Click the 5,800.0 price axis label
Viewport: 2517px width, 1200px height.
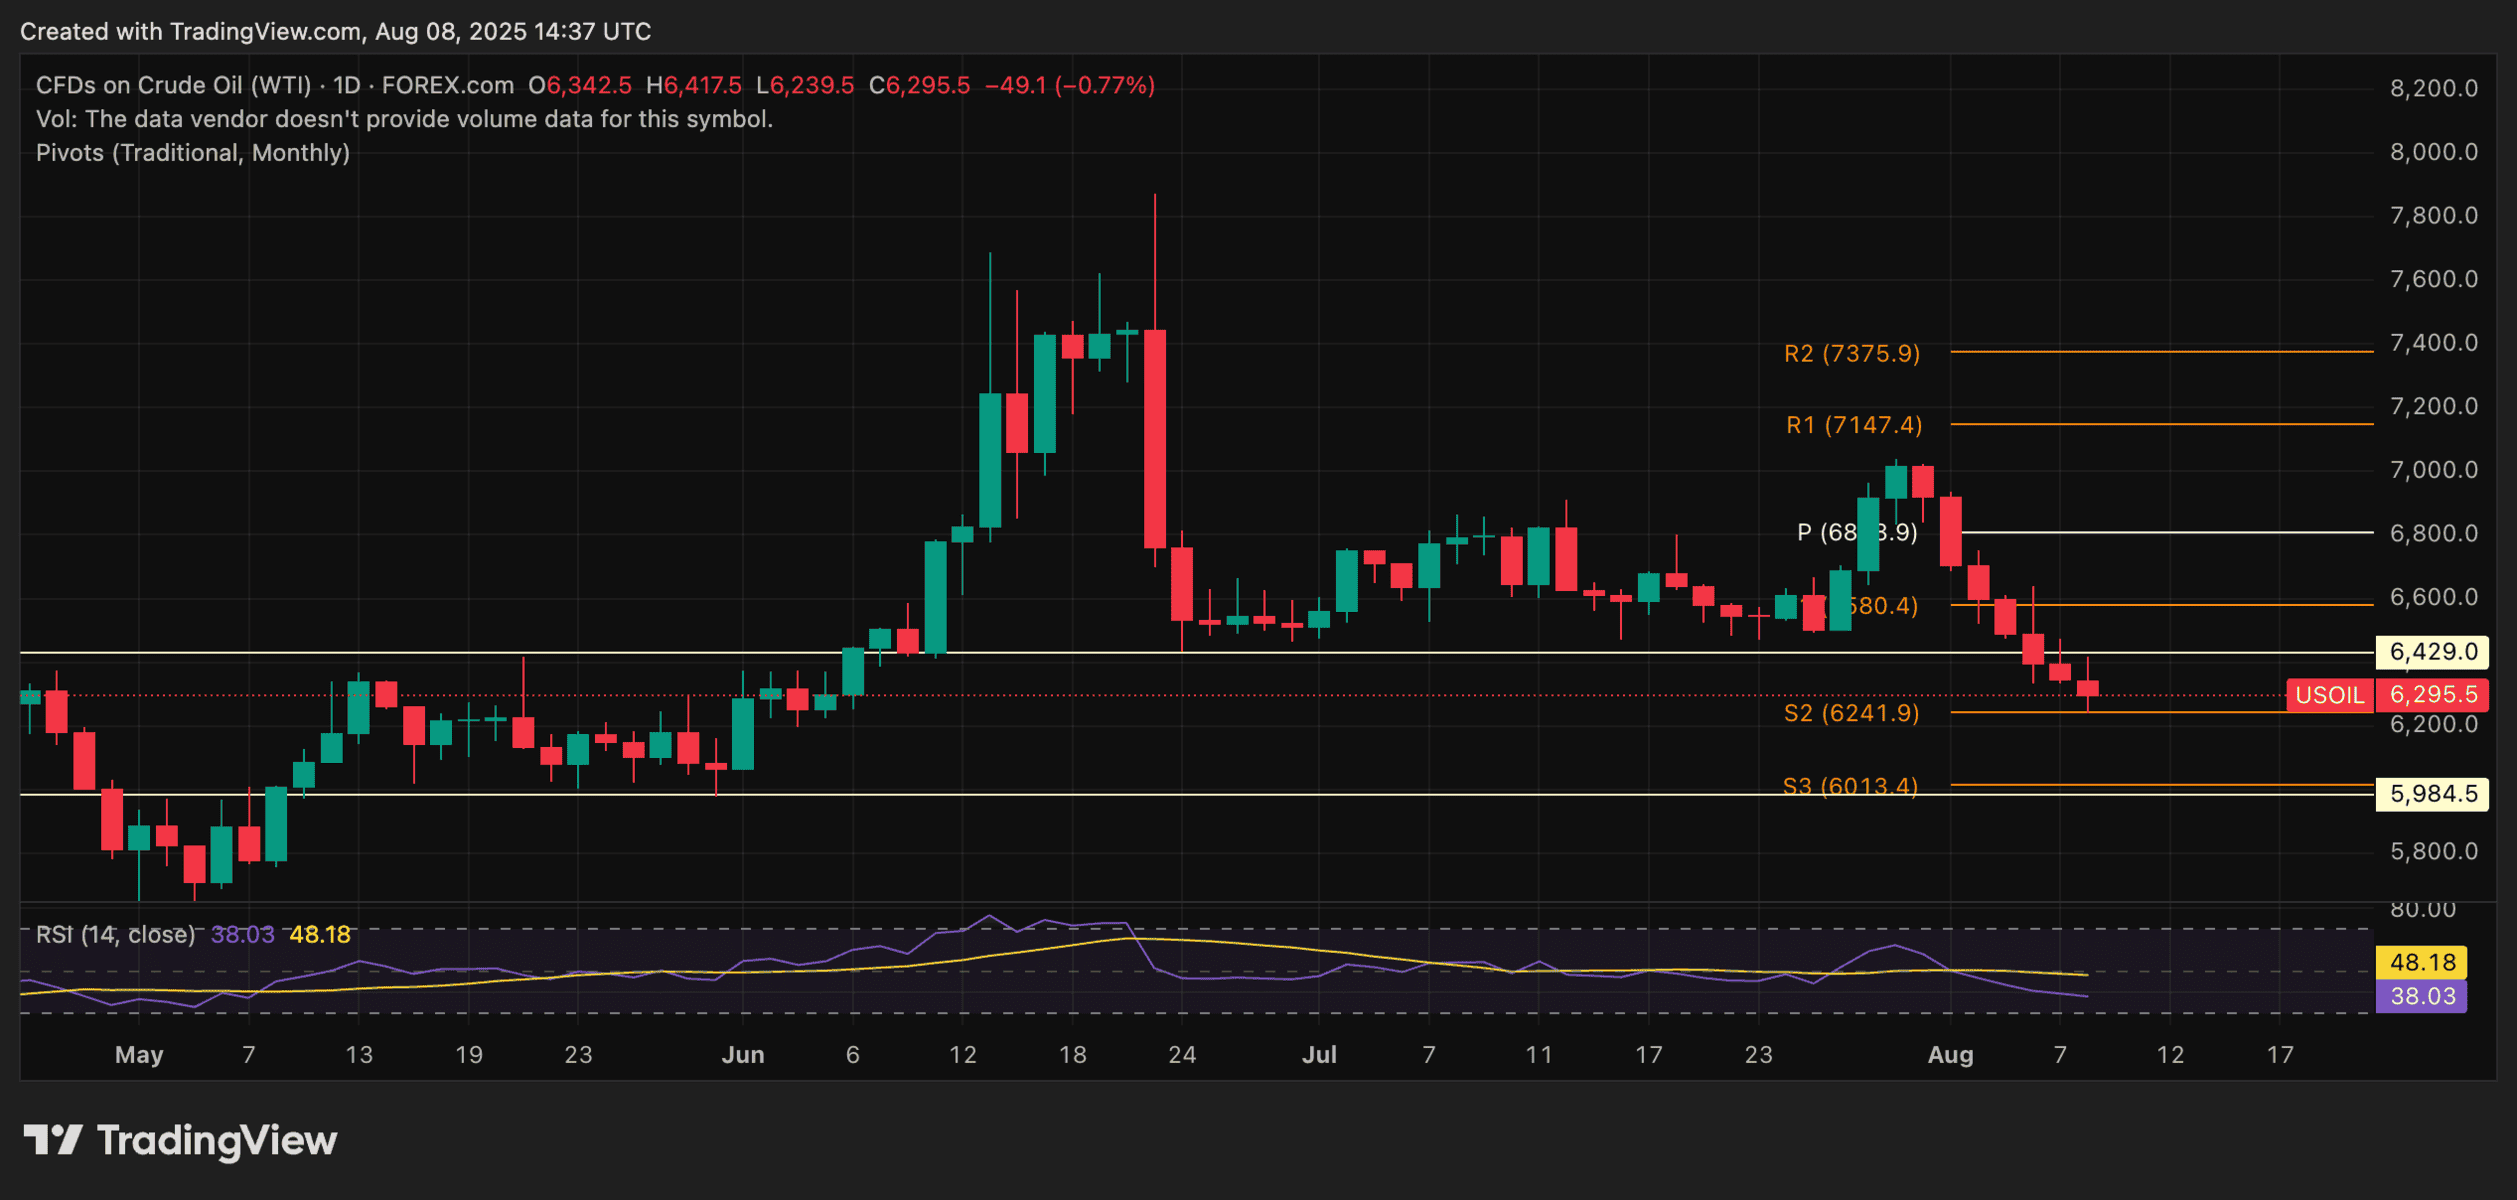[2434, 852]
